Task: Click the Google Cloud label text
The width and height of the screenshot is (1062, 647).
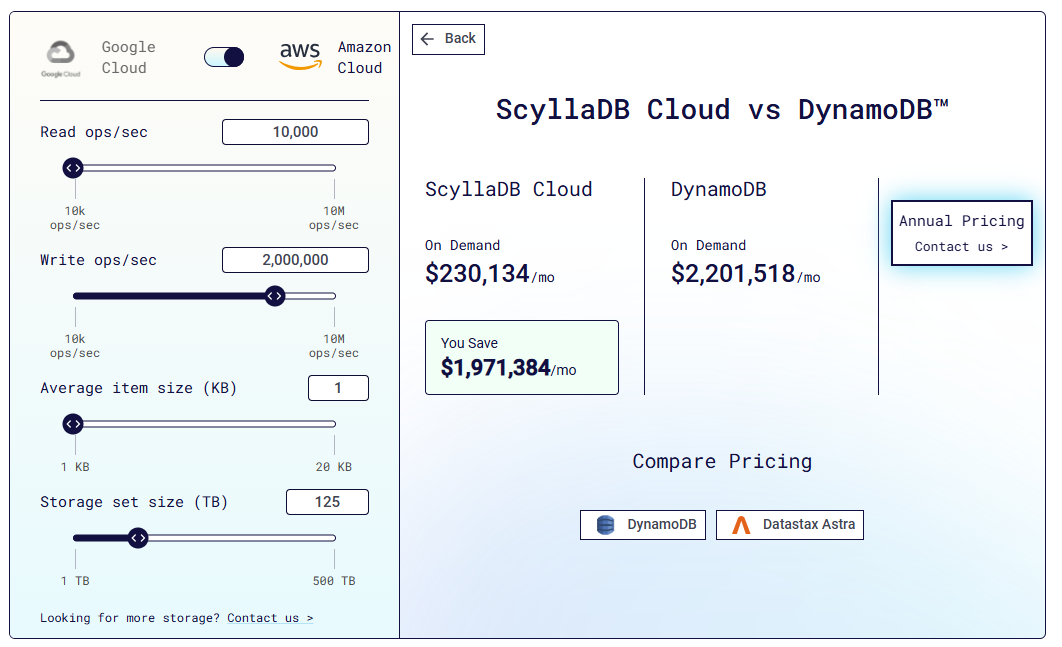Action: 128,58
